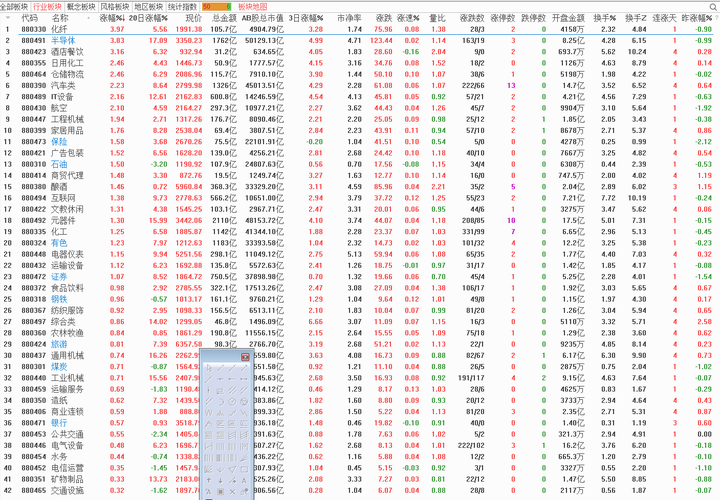Select the filled square tool in toolbox
Image resolution: width=720 pixels, height=500 pixels.
point(220,492)
